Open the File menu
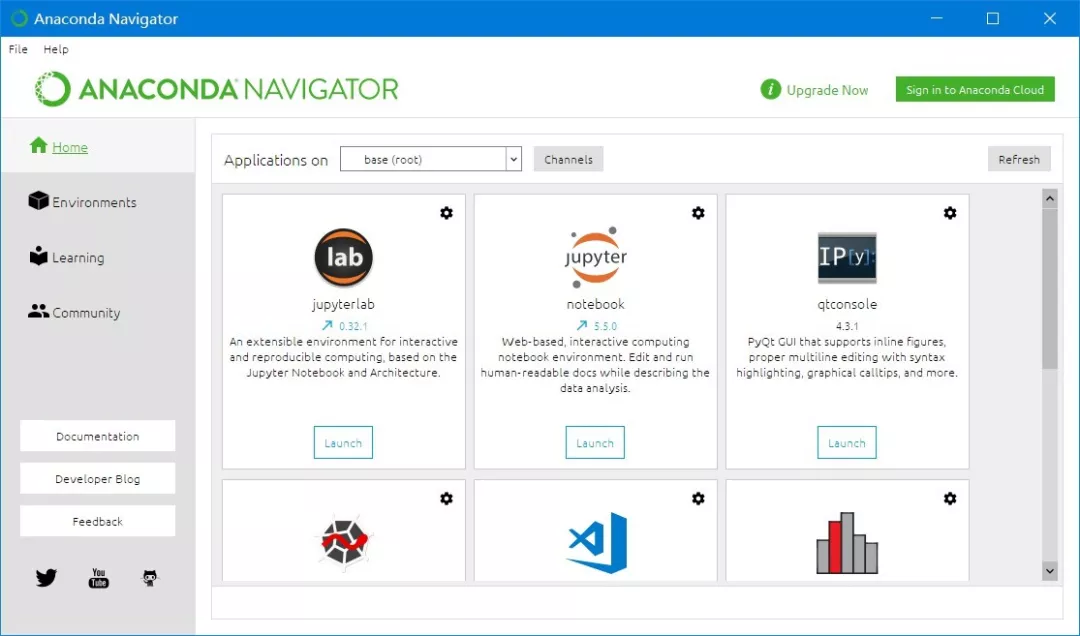Screen dimensions: 1080x636 pyautogui.click(x=18, y=49)
